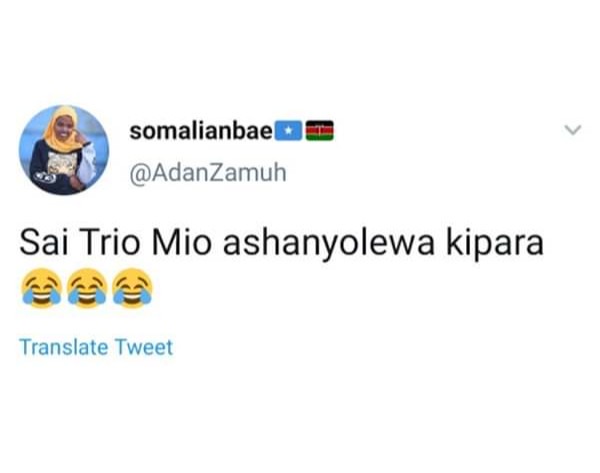600x473 pixels.
Task: Click the word 'kipara' in the tweet
Action: tap(495, 245)
